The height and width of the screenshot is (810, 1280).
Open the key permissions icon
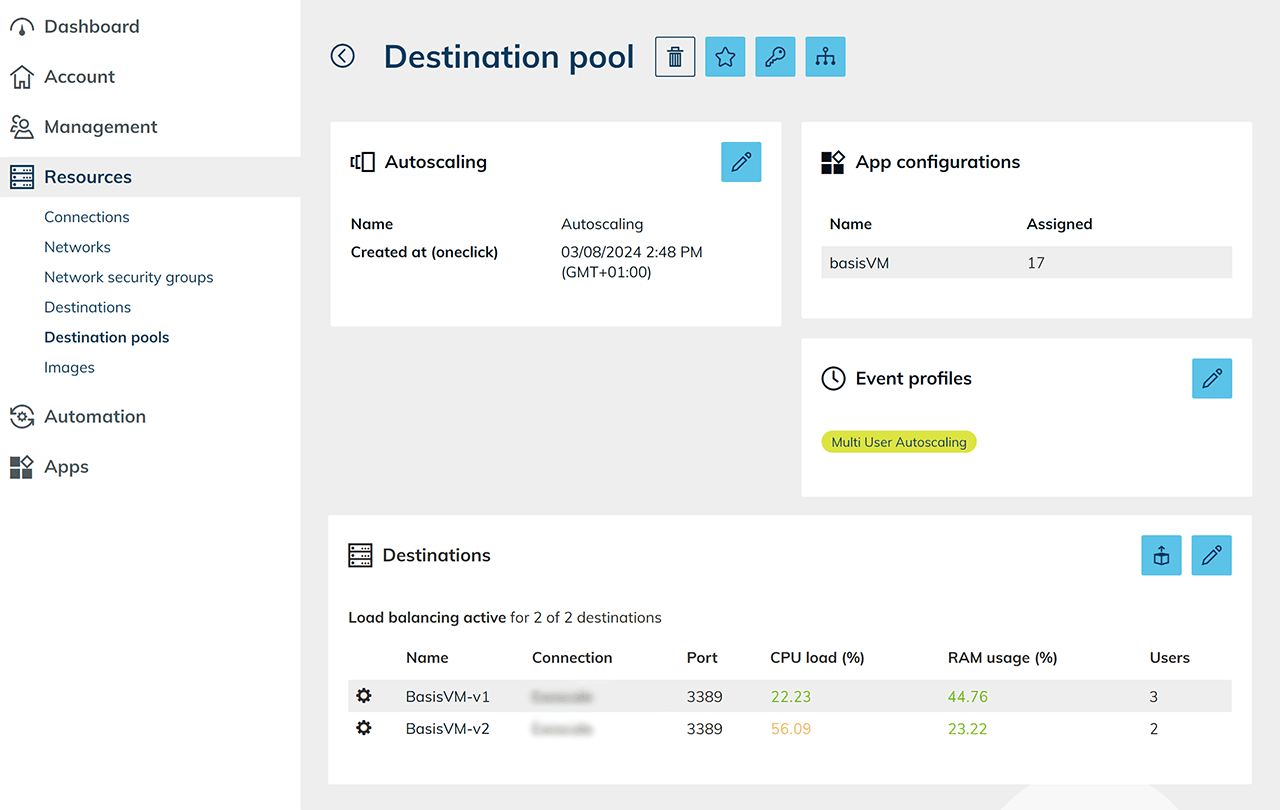click(x=775, y=57)
